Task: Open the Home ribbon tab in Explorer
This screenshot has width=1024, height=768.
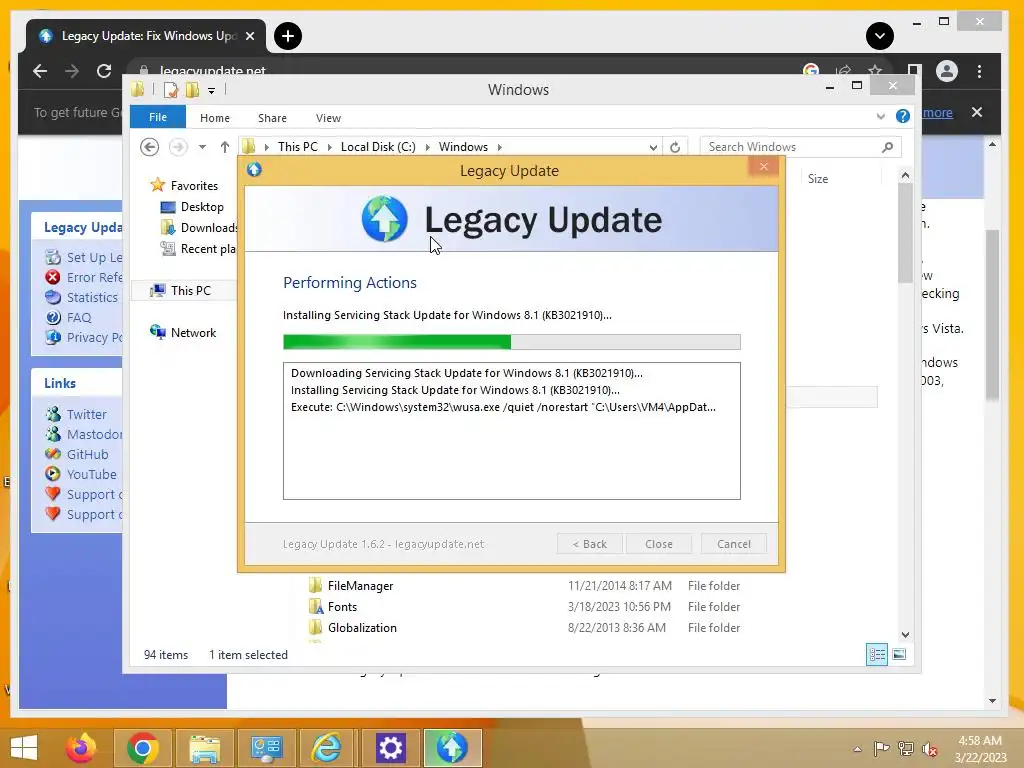Action: point(215,118)
